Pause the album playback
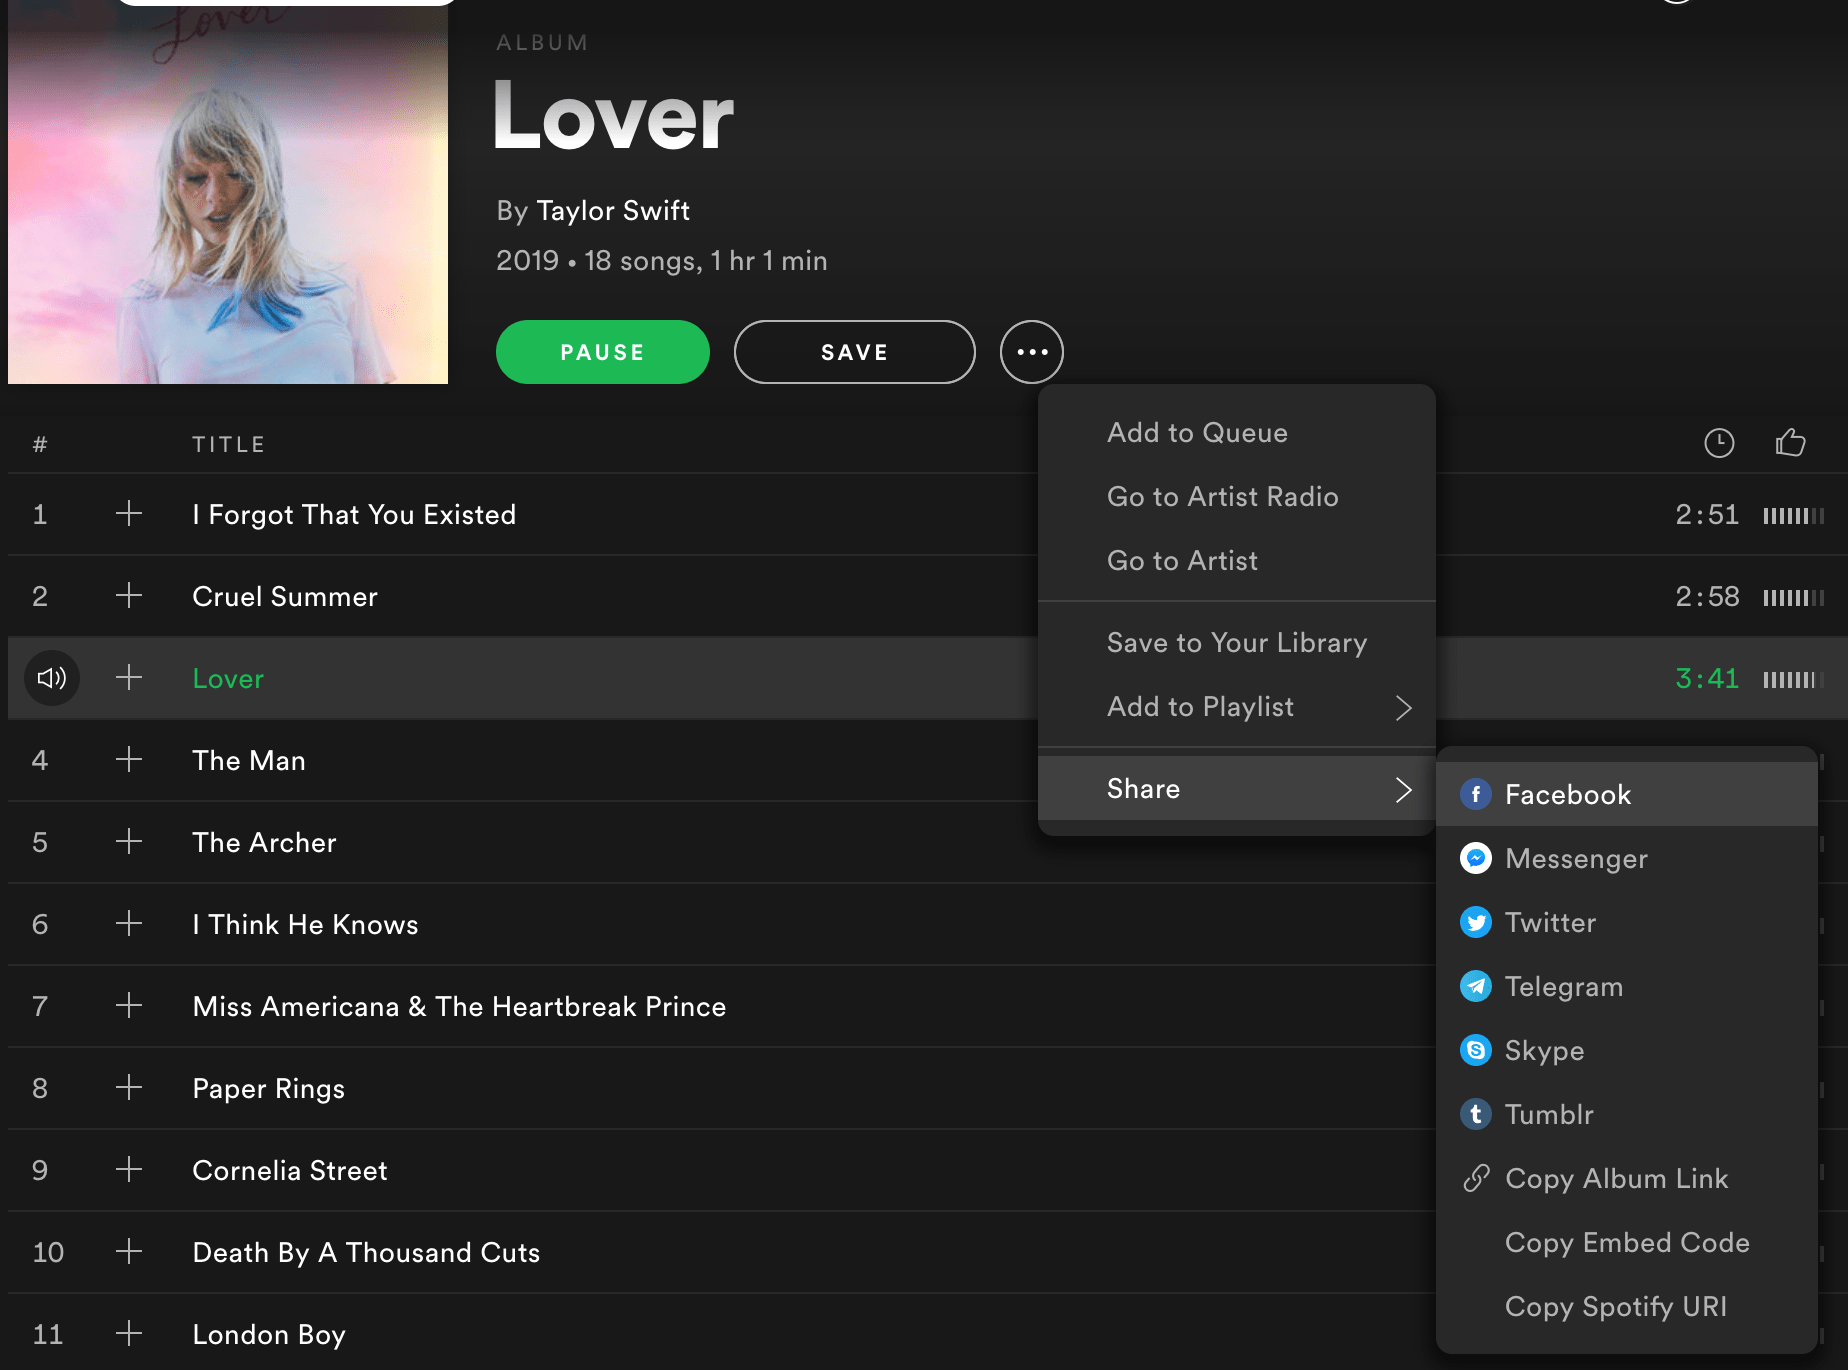 [602, 352]
